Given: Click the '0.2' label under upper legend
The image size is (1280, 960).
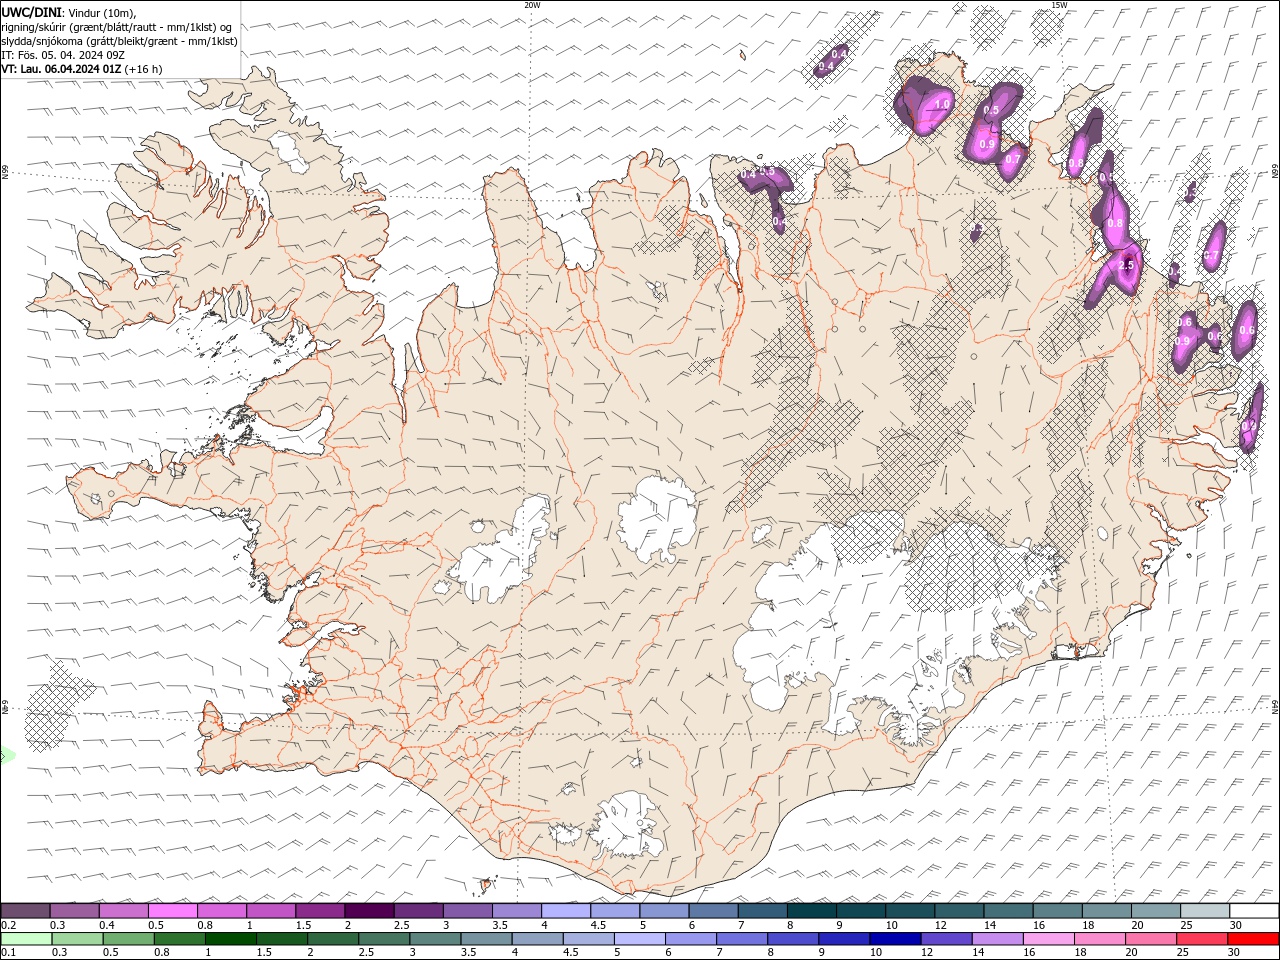Looking at the screenshot, I should [x=8, y=925].
